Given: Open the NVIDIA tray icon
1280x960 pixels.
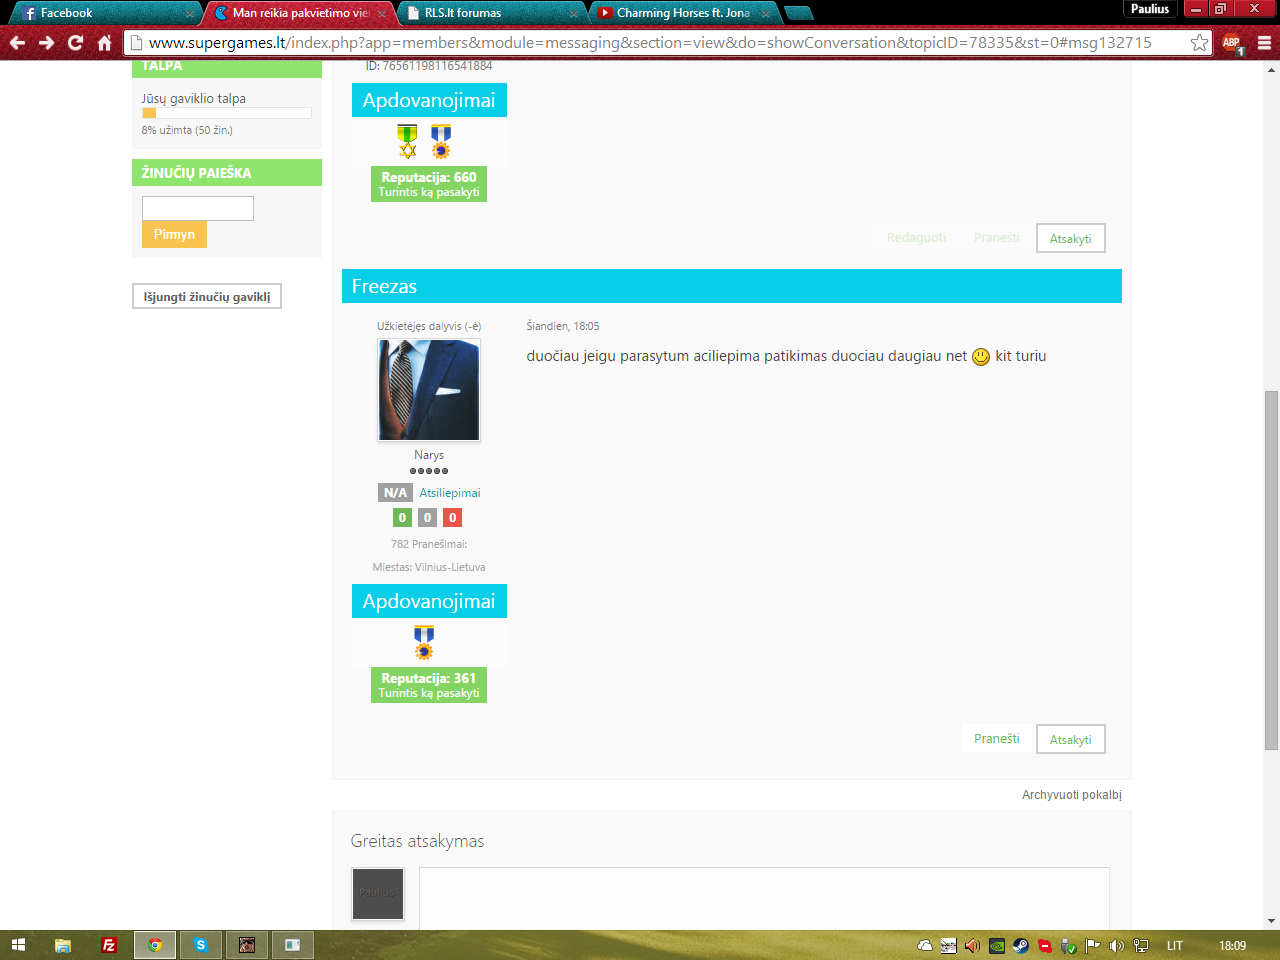Looking at the screenshot, I should tap(997, 945).
